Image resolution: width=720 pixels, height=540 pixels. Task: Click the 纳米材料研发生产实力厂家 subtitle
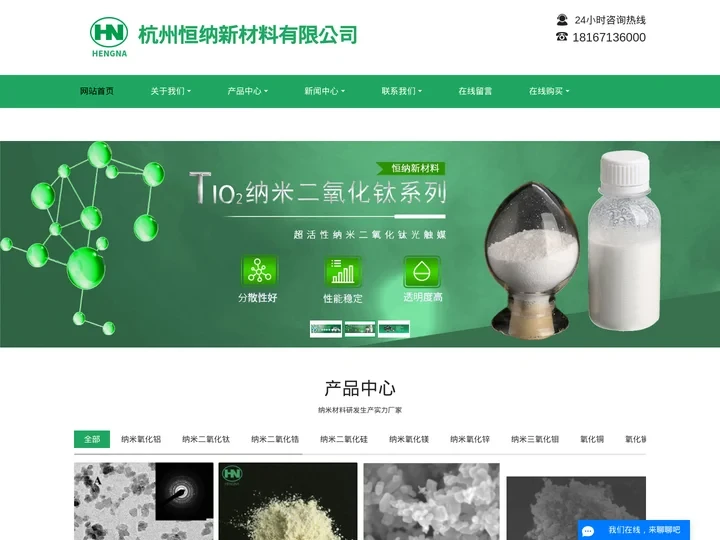pos(360,410)
